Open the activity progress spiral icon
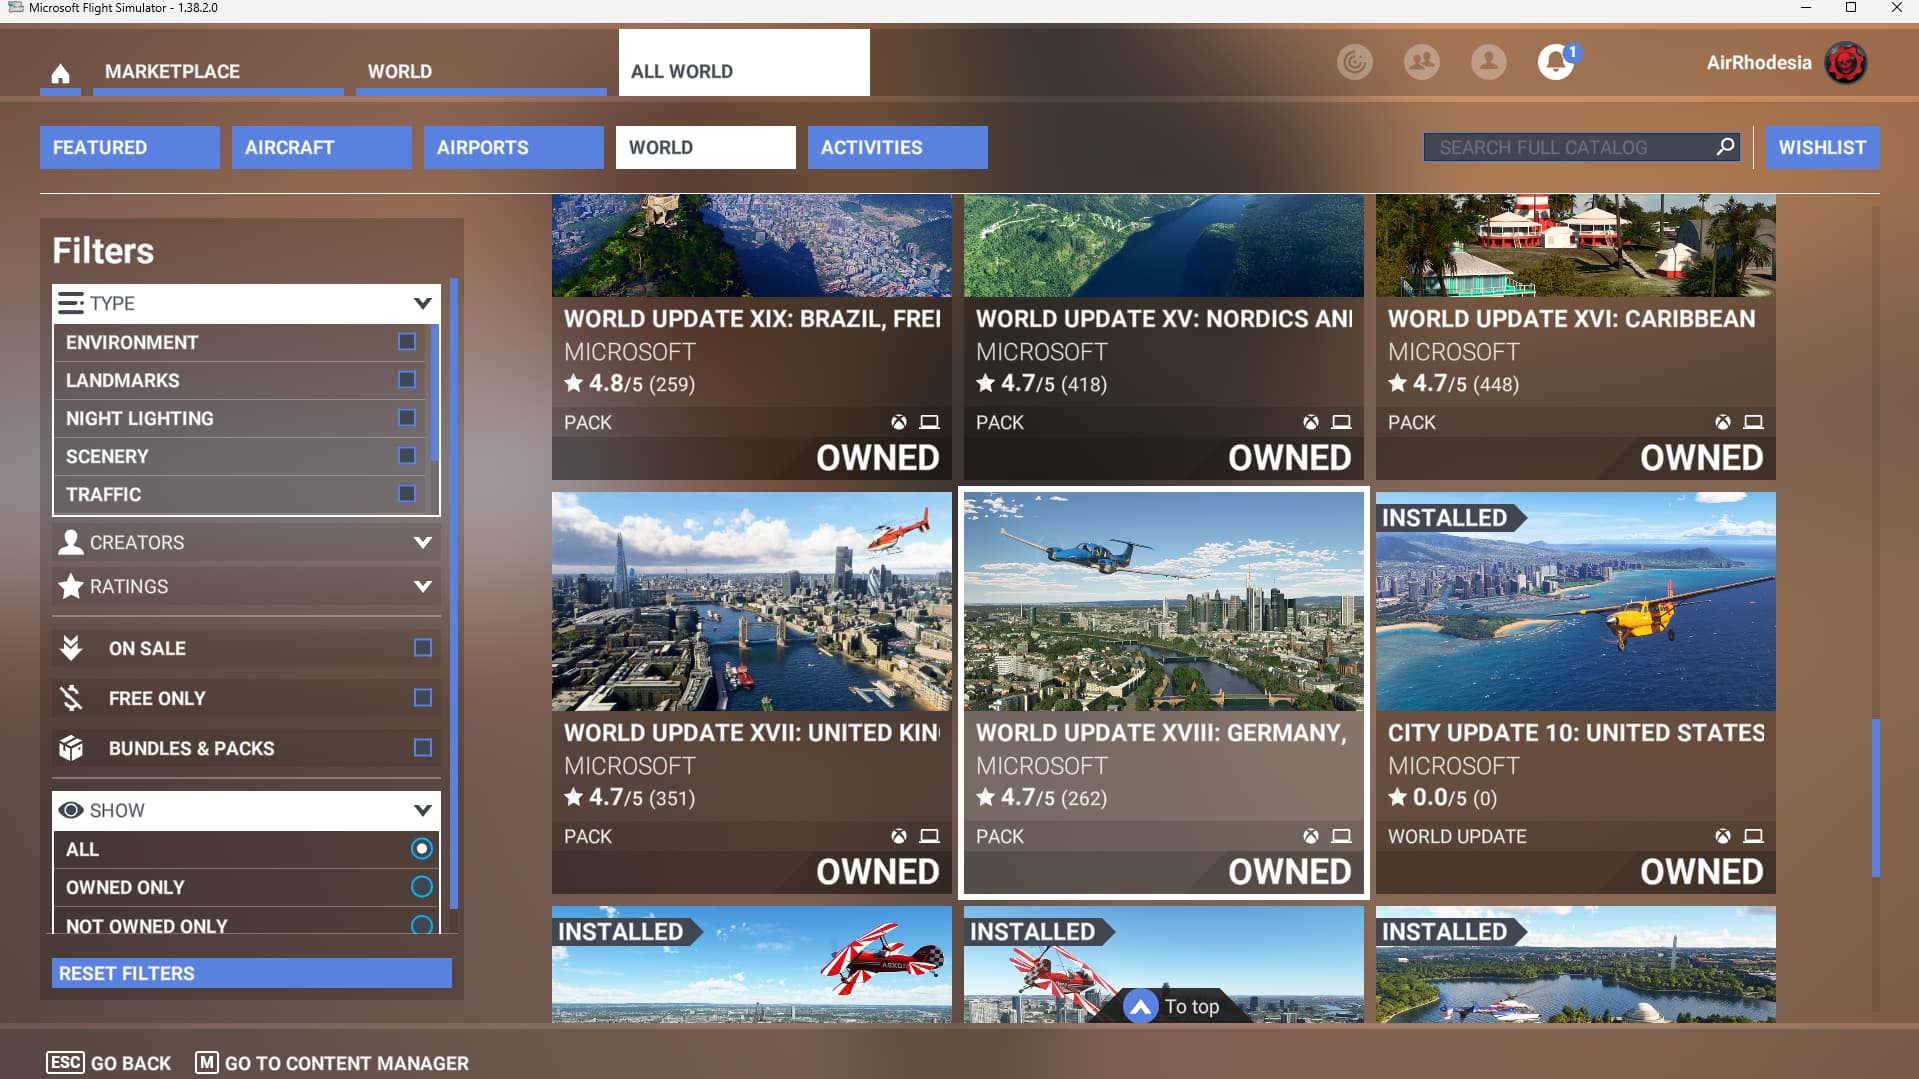The height and width of the screenshot is (1079, 1919). tap(1354, 62)
